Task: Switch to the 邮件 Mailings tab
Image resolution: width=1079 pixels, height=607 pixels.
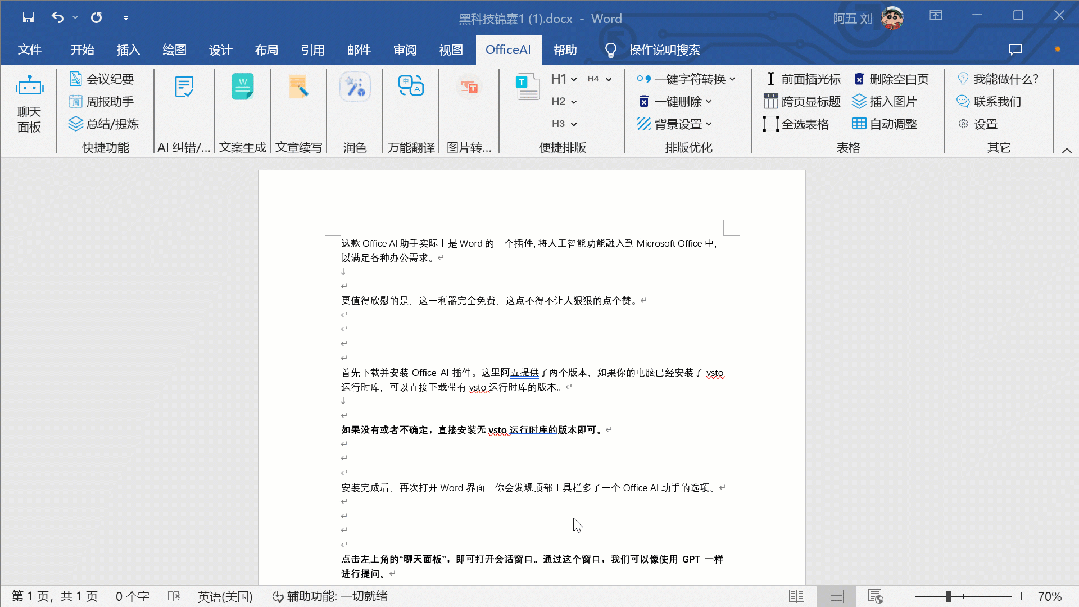Action: click(x=359, y=50)
